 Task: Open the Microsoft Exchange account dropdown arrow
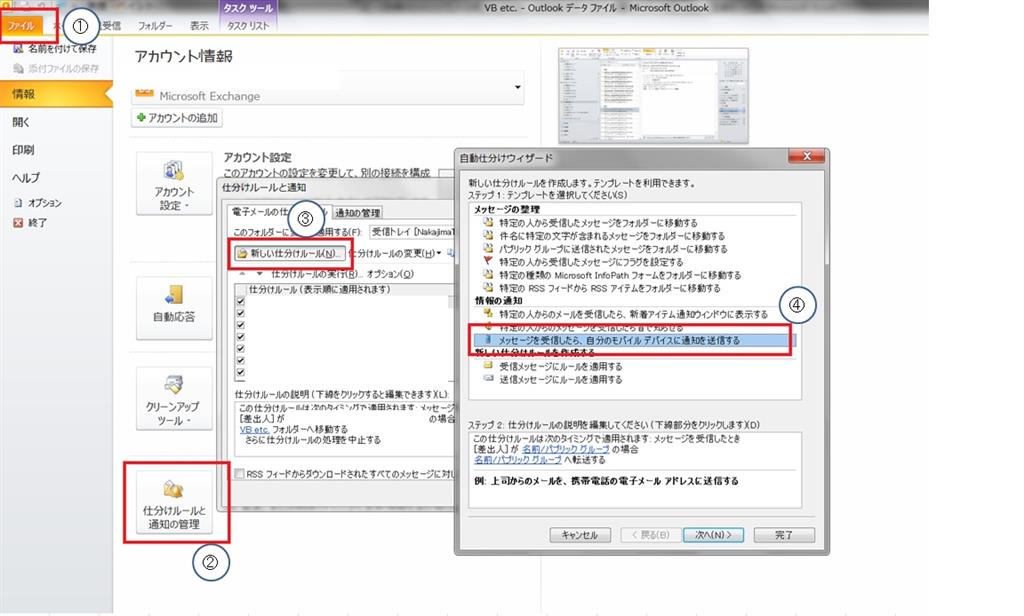[518, 88]
